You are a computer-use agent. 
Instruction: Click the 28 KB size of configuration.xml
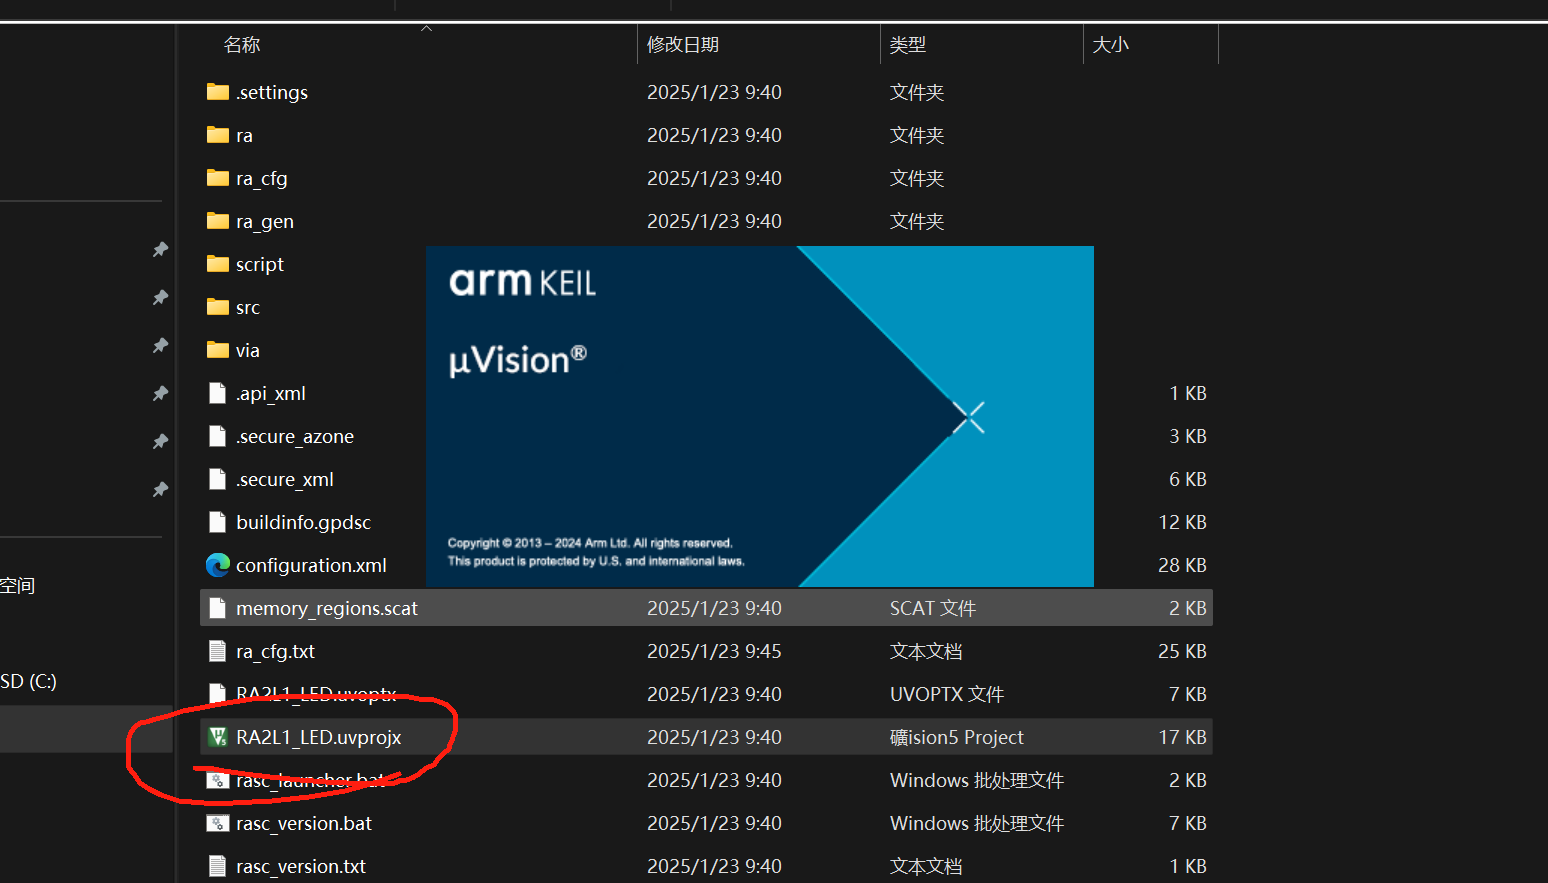click(1182, 565)
